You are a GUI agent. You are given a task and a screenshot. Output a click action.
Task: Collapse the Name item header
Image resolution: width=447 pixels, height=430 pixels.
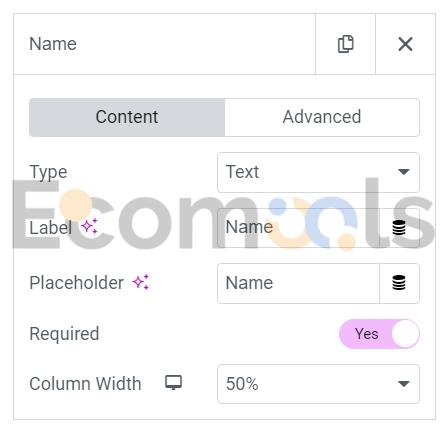tap(164, 44)
